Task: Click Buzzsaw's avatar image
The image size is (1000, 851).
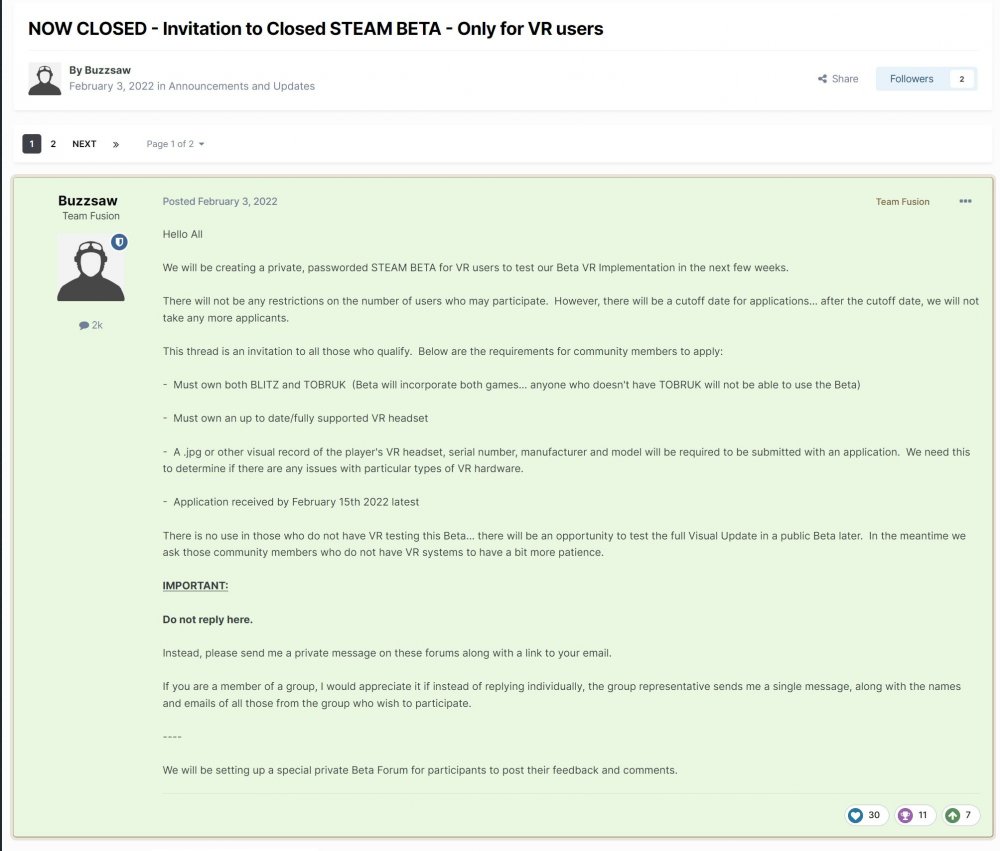Action: tap(91, 266)
